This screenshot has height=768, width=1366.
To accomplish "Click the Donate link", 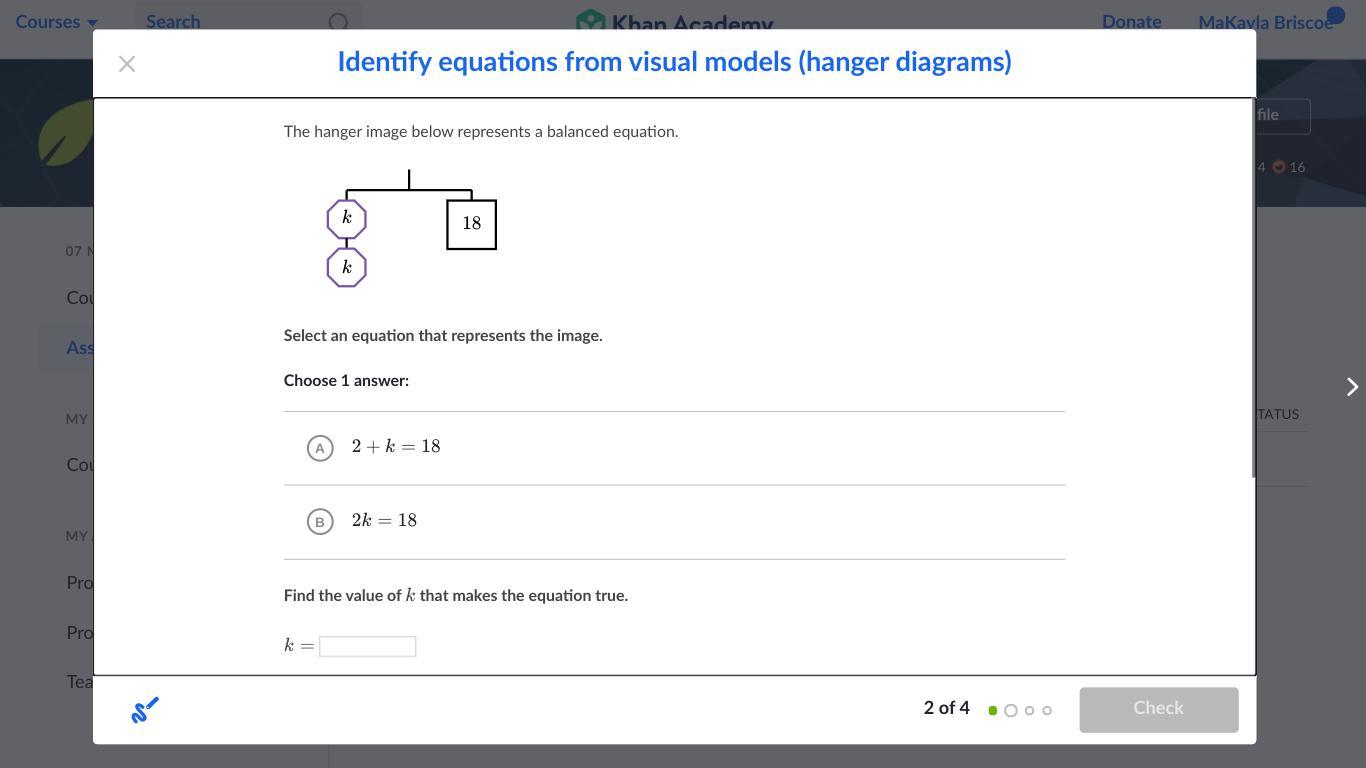I will pos(1131,22).
